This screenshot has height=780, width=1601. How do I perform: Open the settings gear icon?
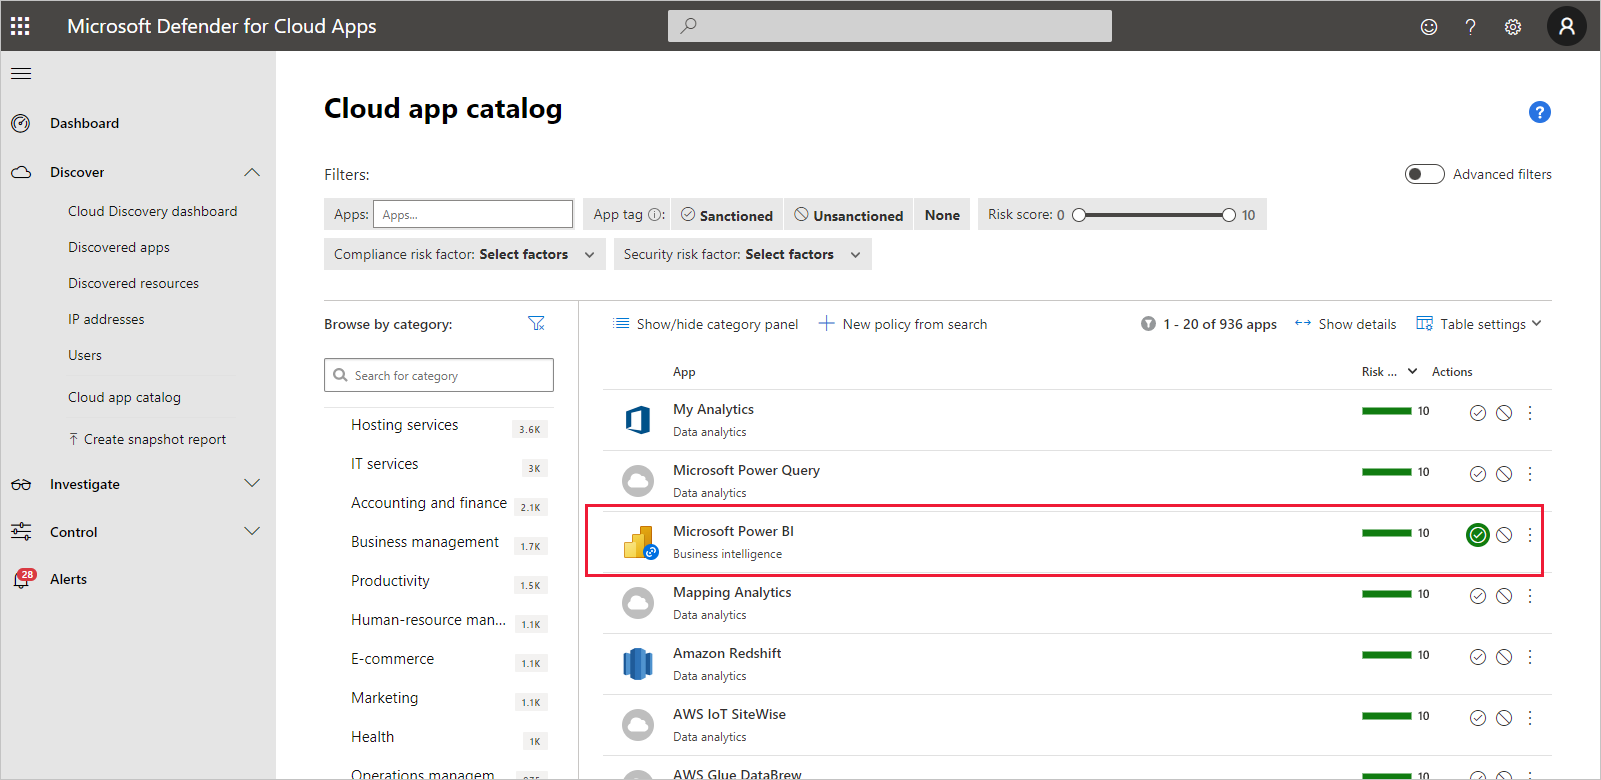coord(1512,27)
